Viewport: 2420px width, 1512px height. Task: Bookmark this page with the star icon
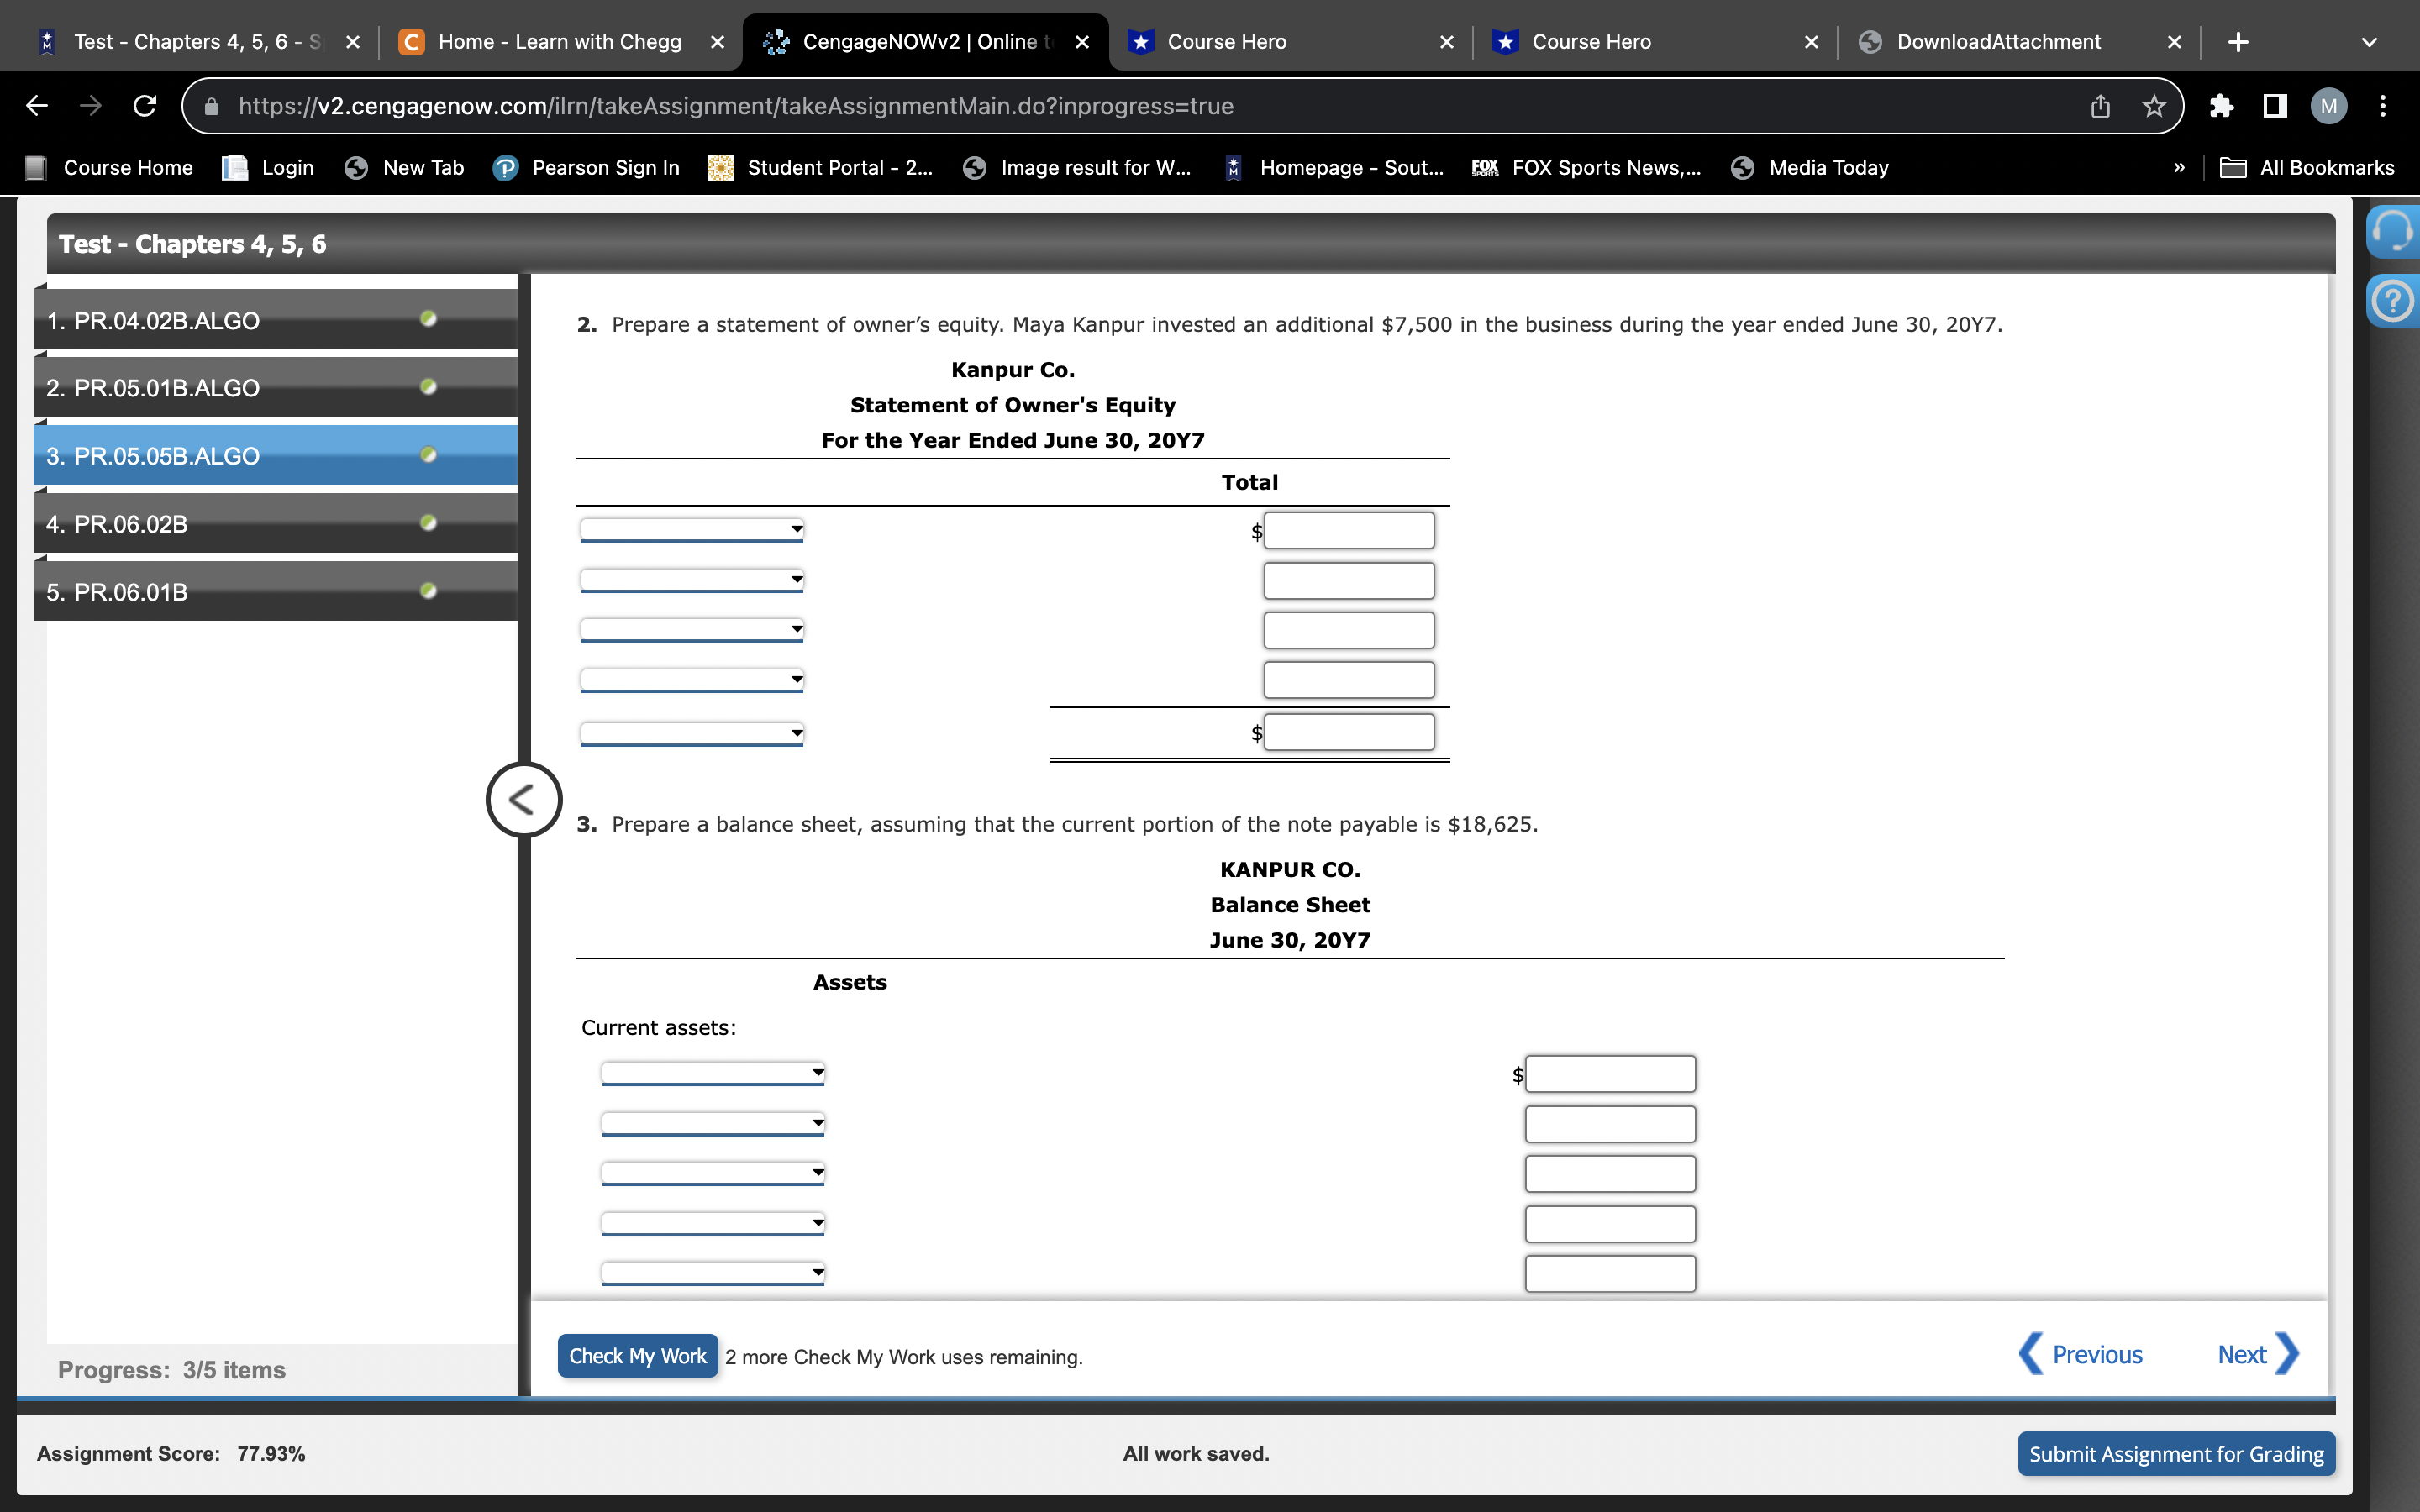pos(2153,106)
